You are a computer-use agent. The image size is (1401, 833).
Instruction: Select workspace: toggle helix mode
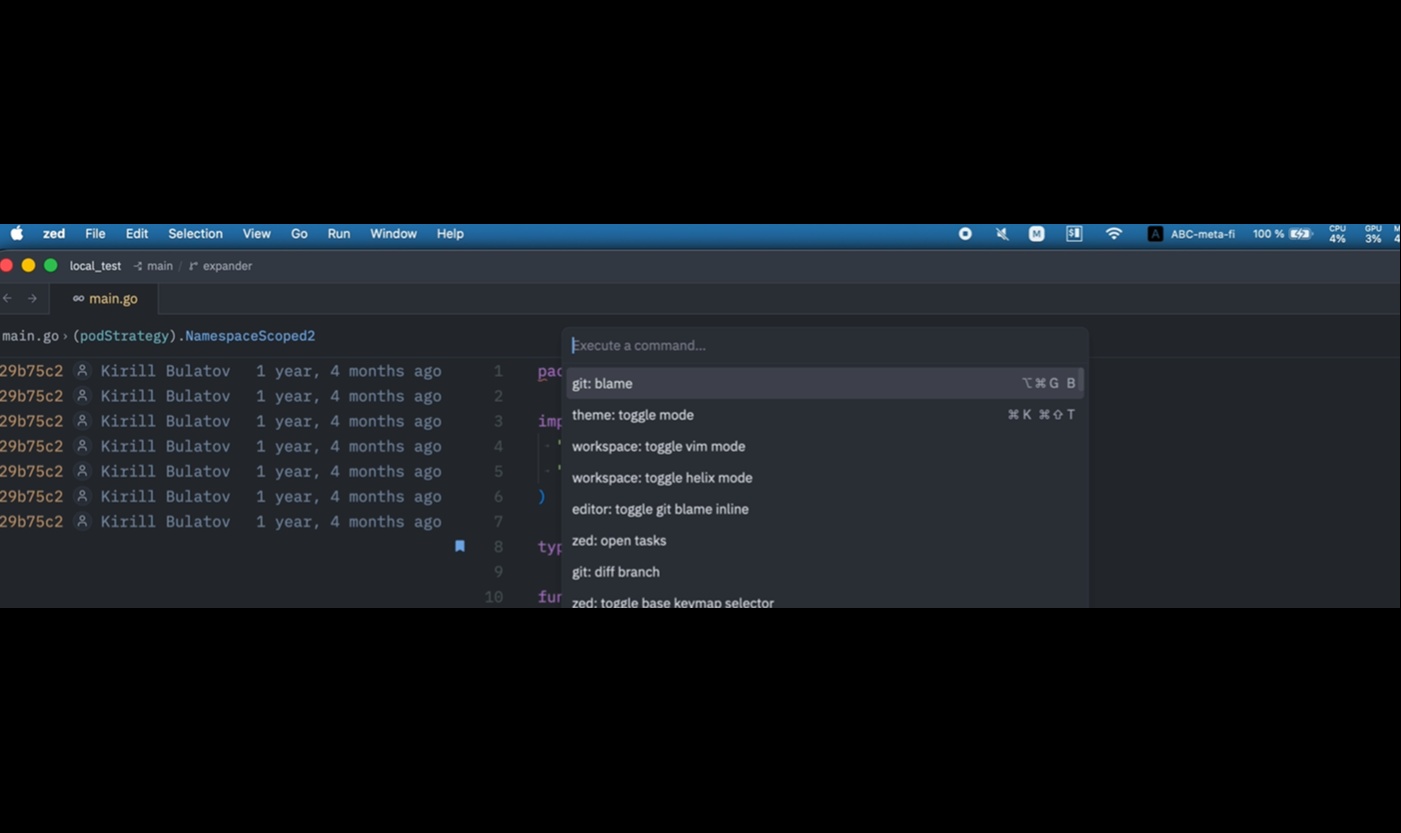[x=825, y=478]
